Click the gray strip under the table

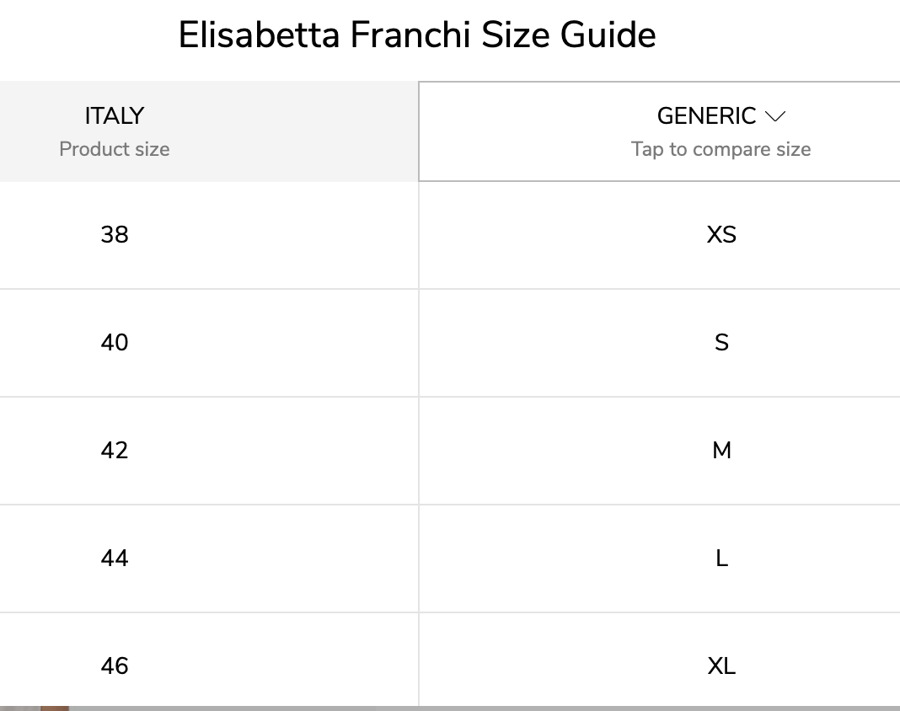coord(500,708)
